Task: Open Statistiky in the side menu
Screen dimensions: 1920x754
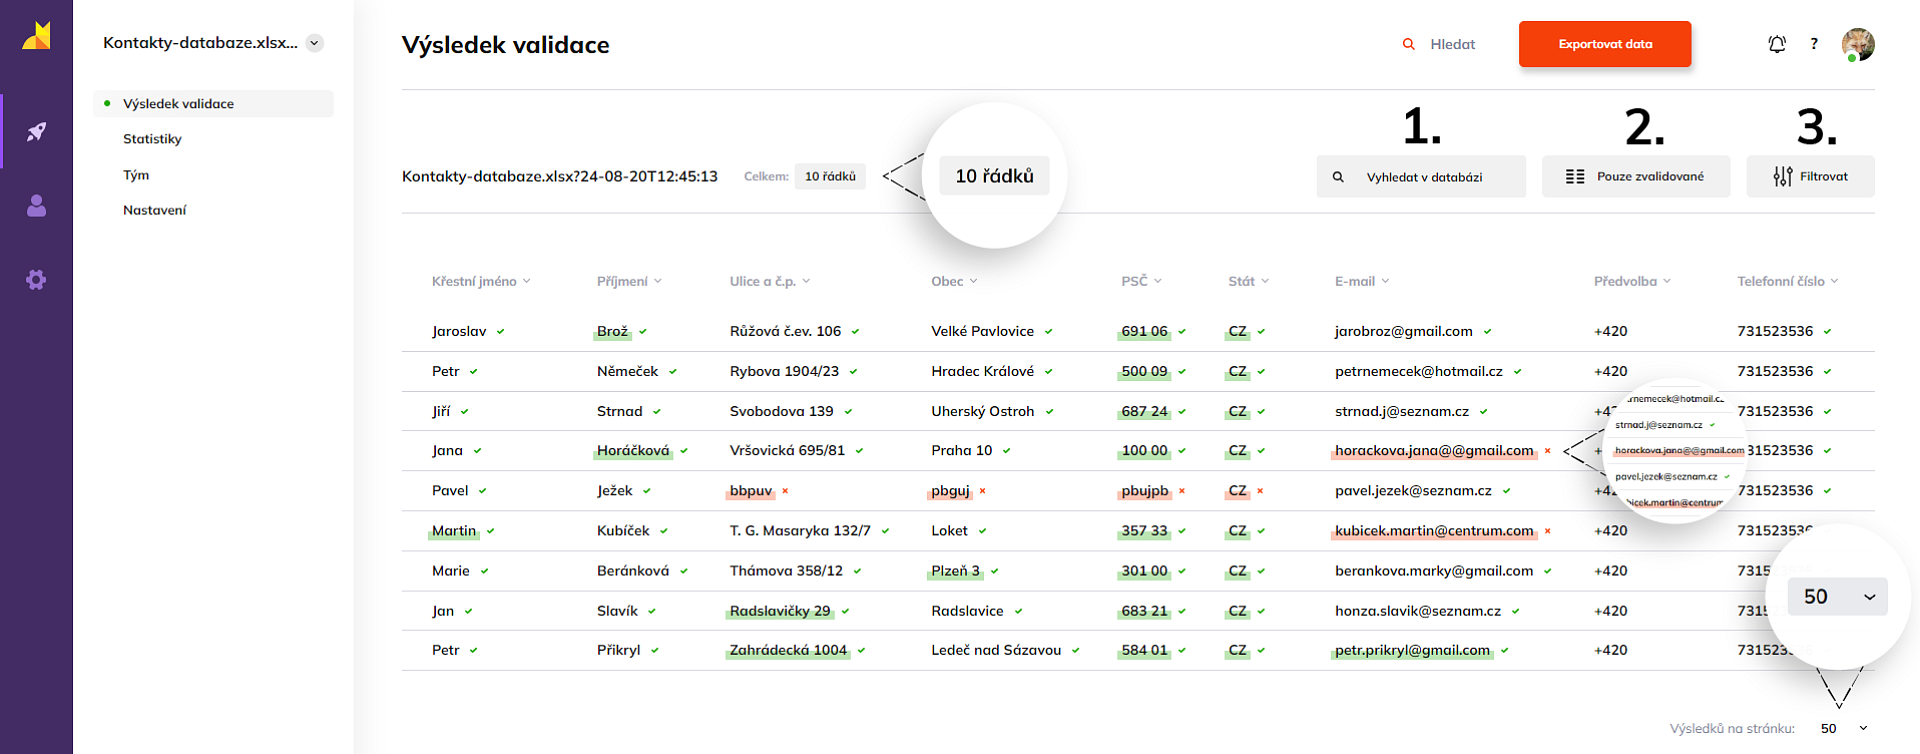Action: point(152,139)
